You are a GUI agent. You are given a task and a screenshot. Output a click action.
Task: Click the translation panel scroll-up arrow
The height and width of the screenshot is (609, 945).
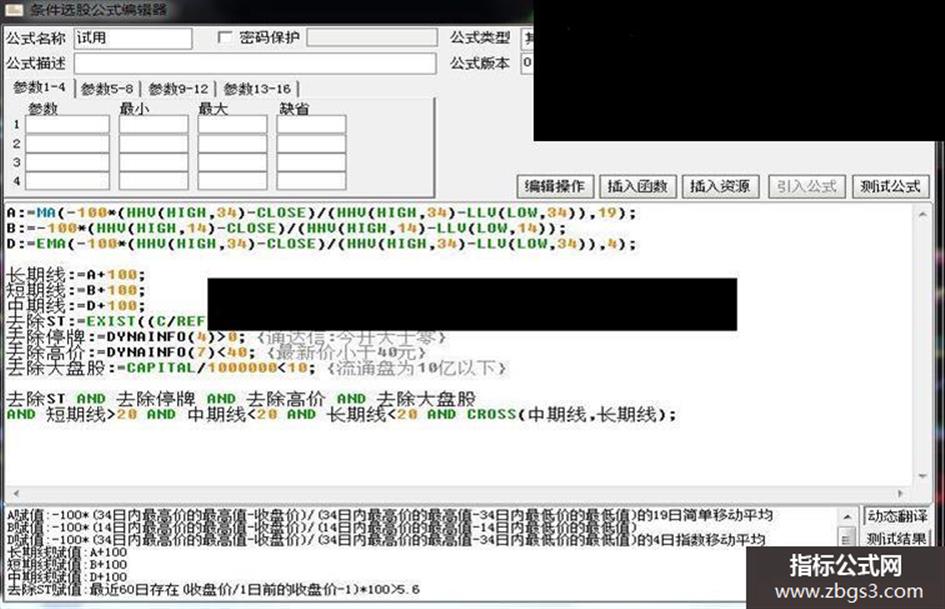point(847,517)
